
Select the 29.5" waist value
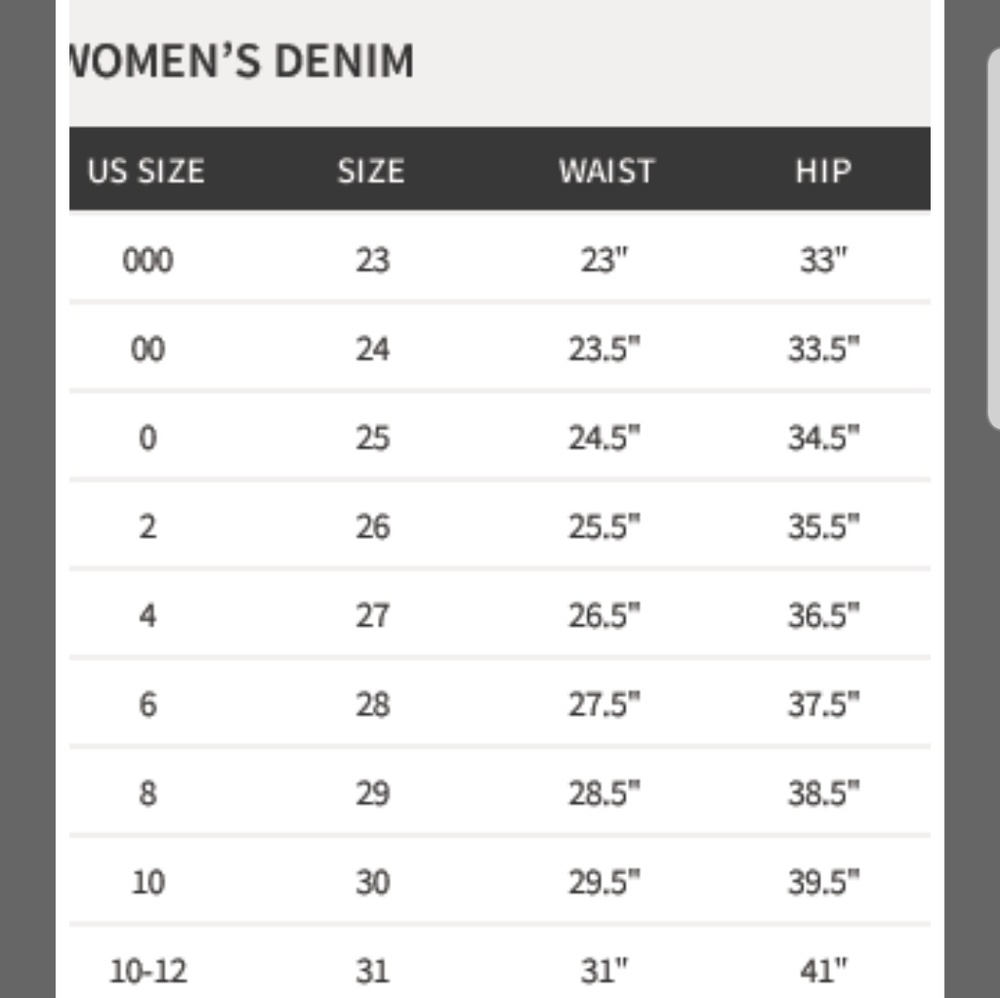(604, 883)
